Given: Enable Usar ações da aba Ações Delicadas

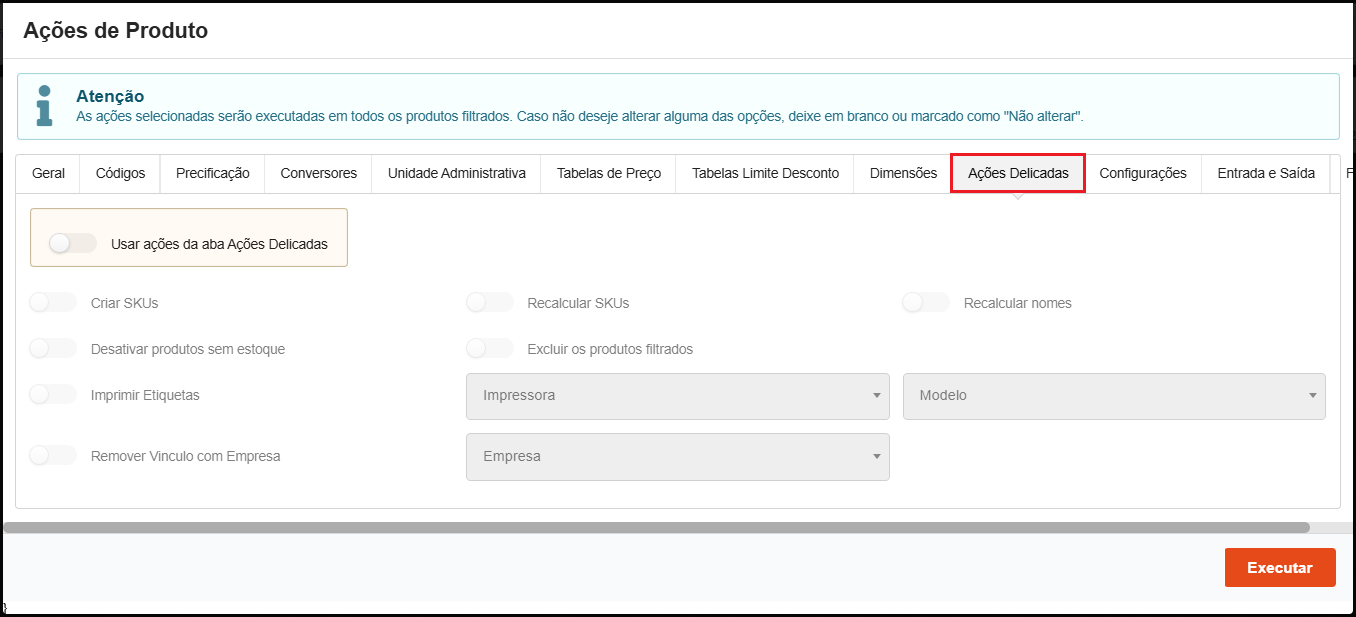Looking at the screenshot, I should [72, 243].
